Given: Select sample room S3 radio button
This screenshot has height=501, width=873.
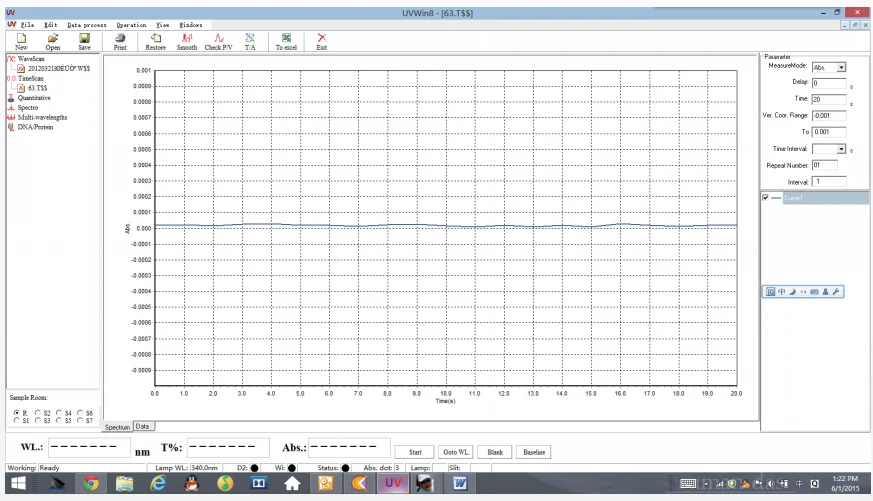Looking at the screenshot, I should point(38,420).
